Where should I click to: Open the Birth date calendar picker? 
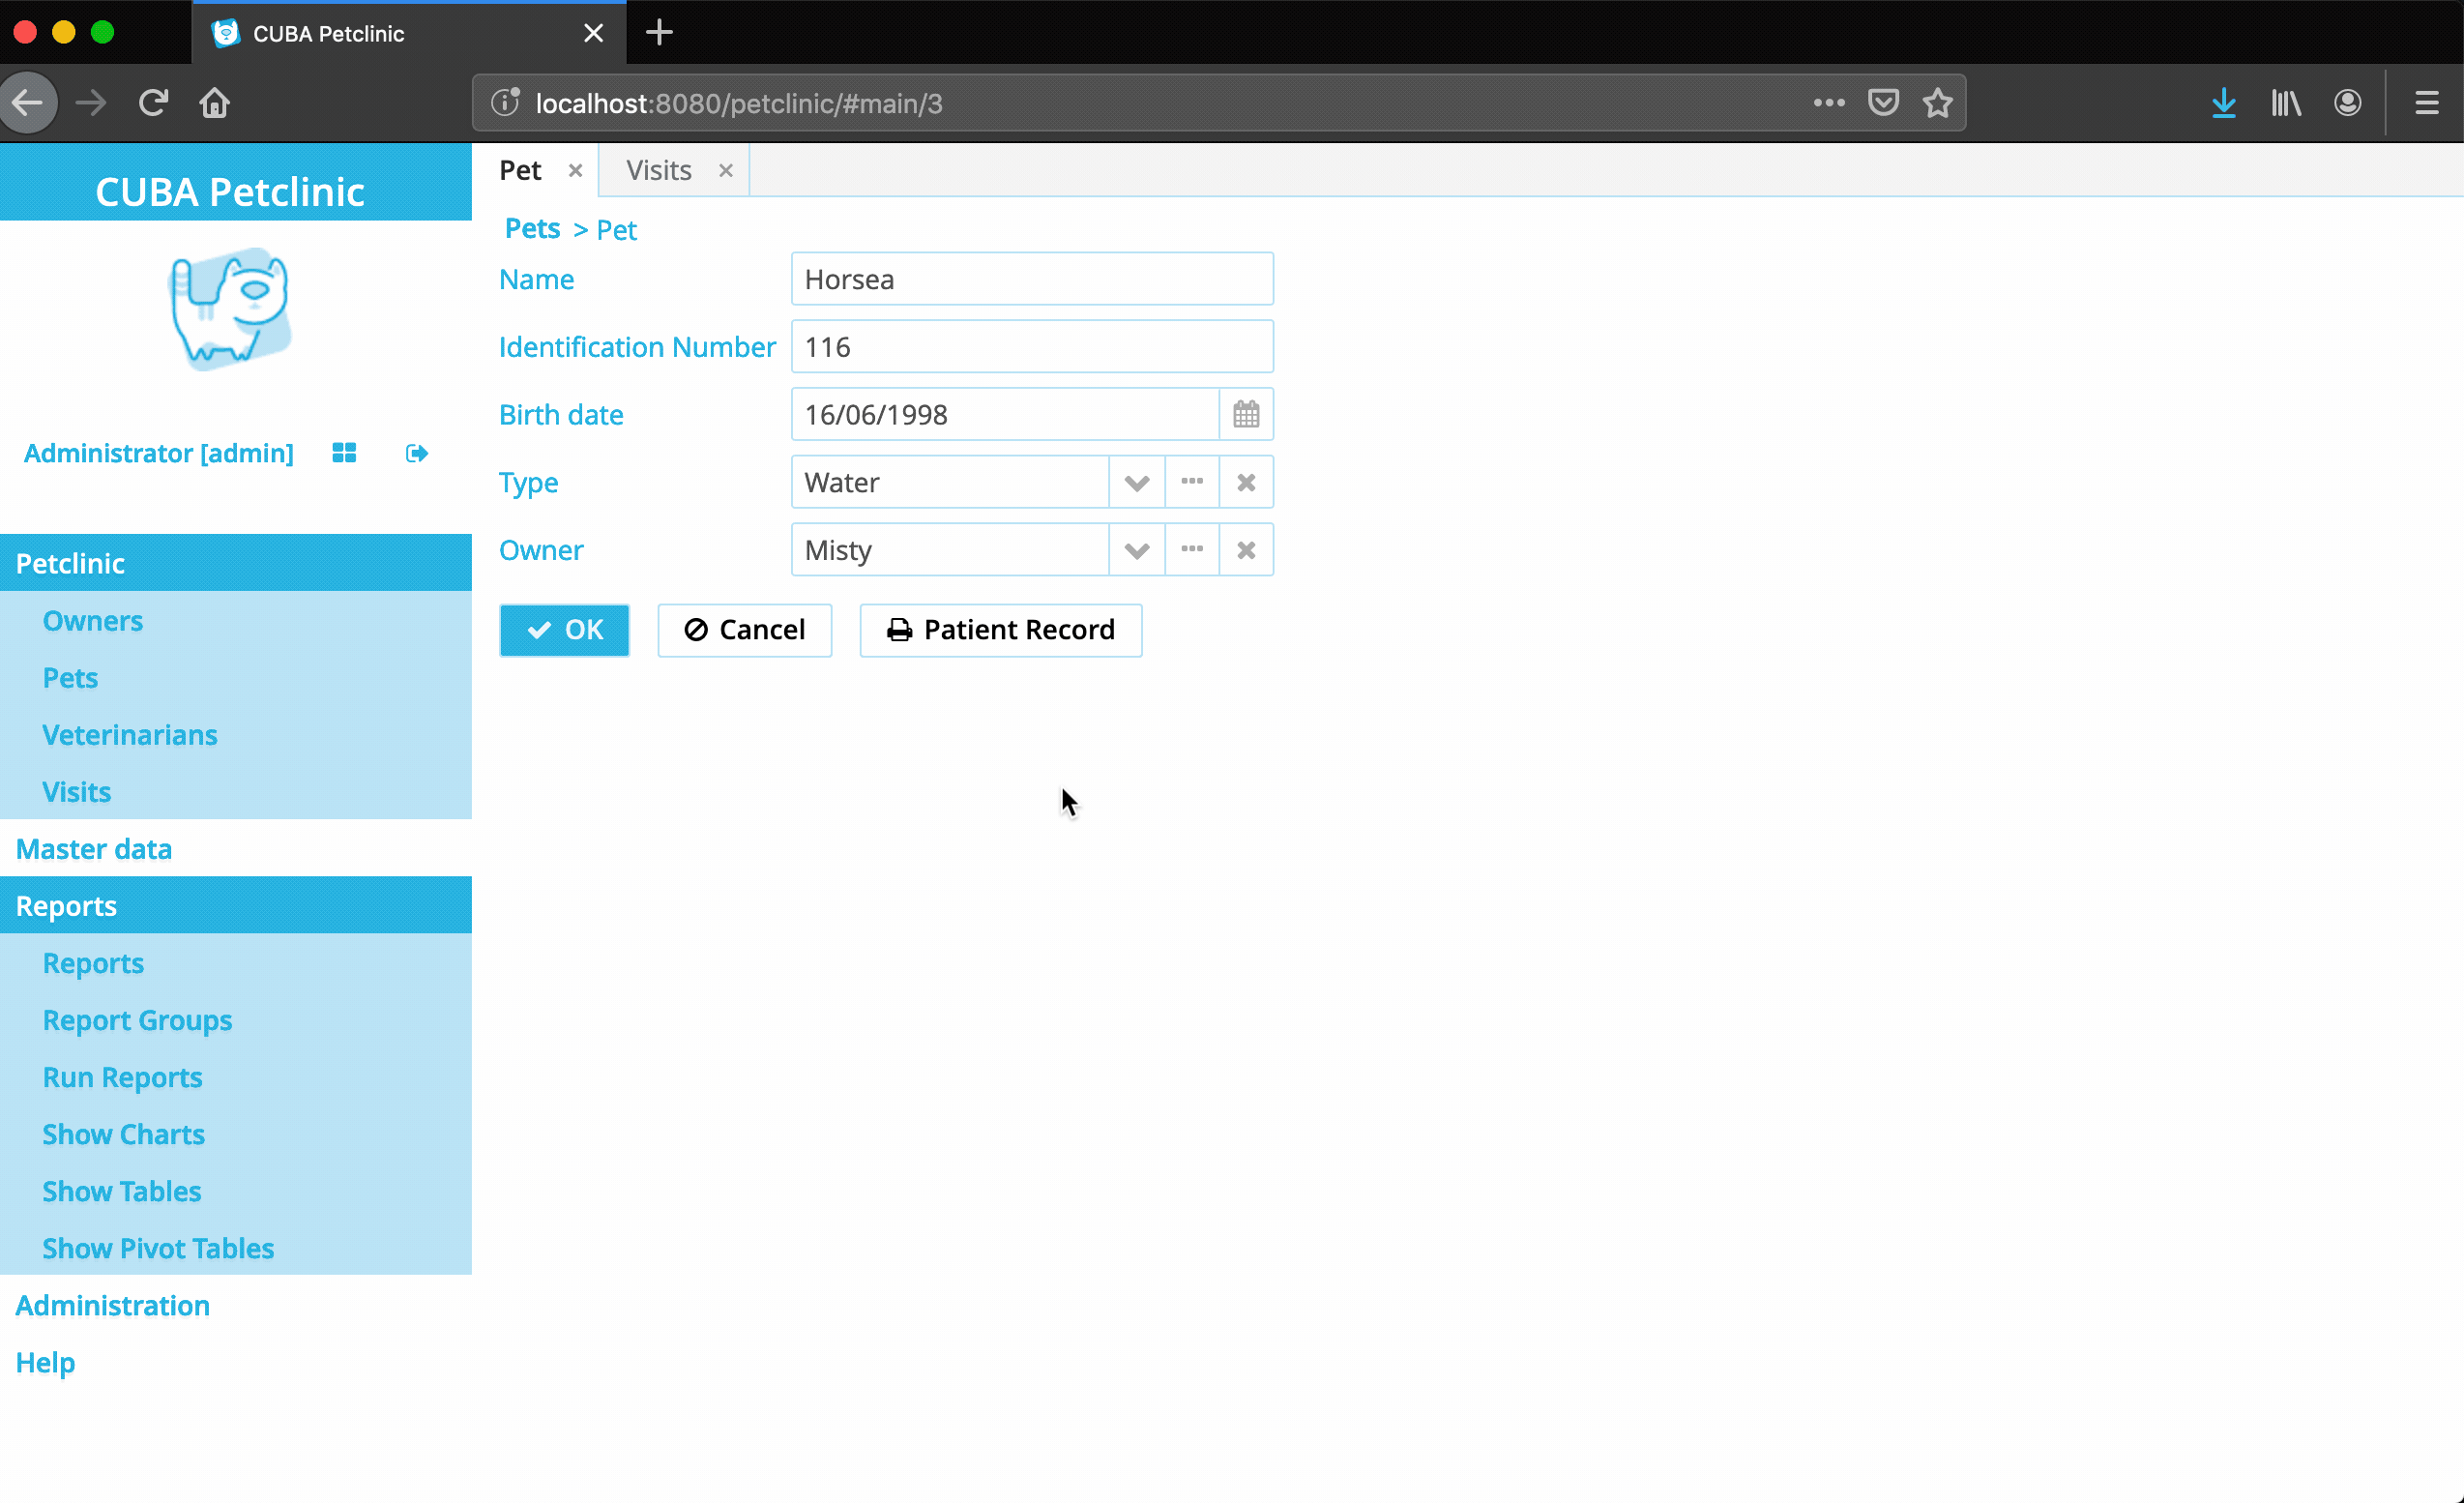pos(1245,414)
